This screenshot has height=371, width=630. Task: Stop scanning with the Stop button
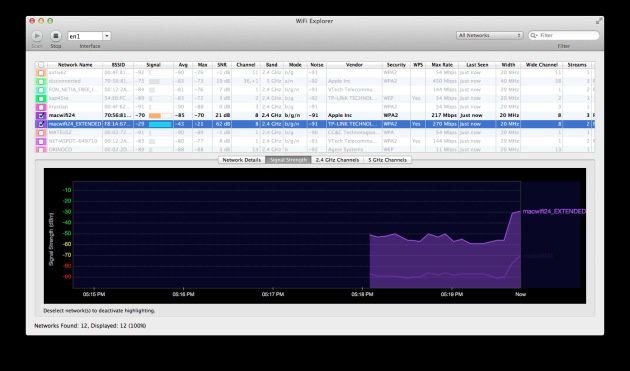point(56,36)
